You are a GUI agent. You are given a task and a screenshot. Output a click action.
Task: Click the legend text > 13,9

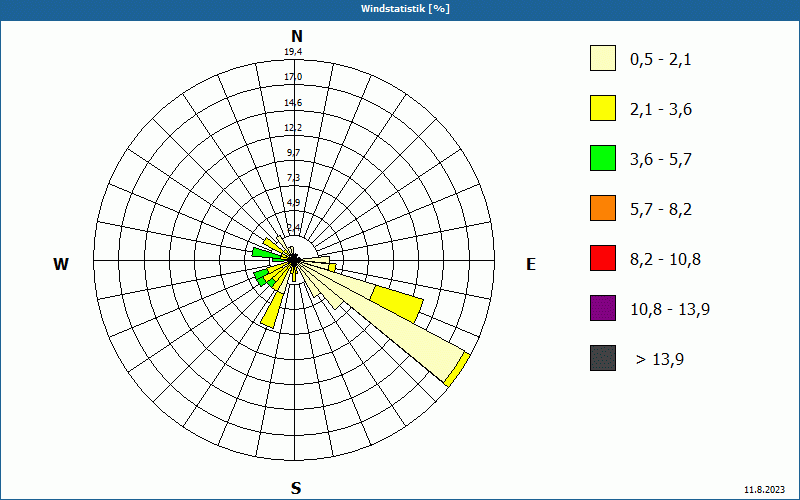660,360
